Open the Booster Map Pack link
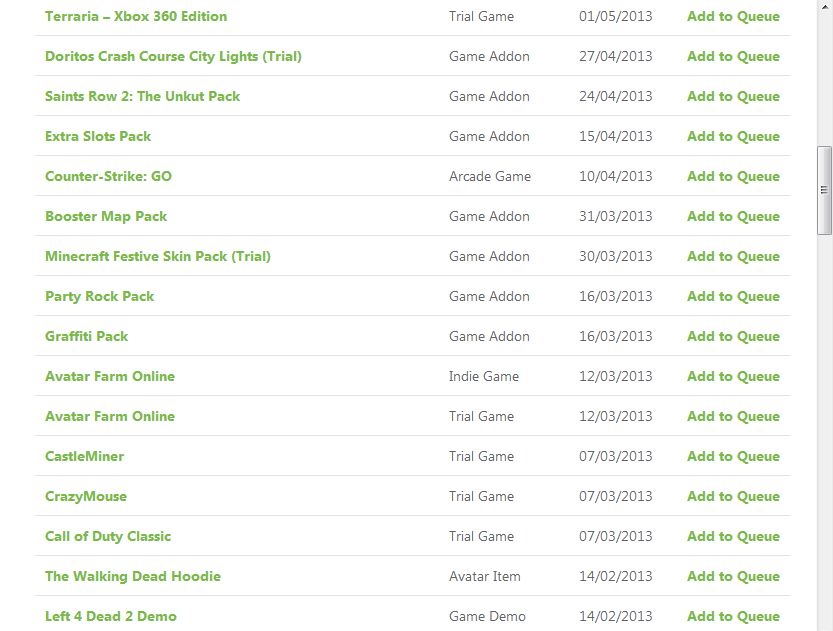The image size is (833, 631). coord(106,217)
